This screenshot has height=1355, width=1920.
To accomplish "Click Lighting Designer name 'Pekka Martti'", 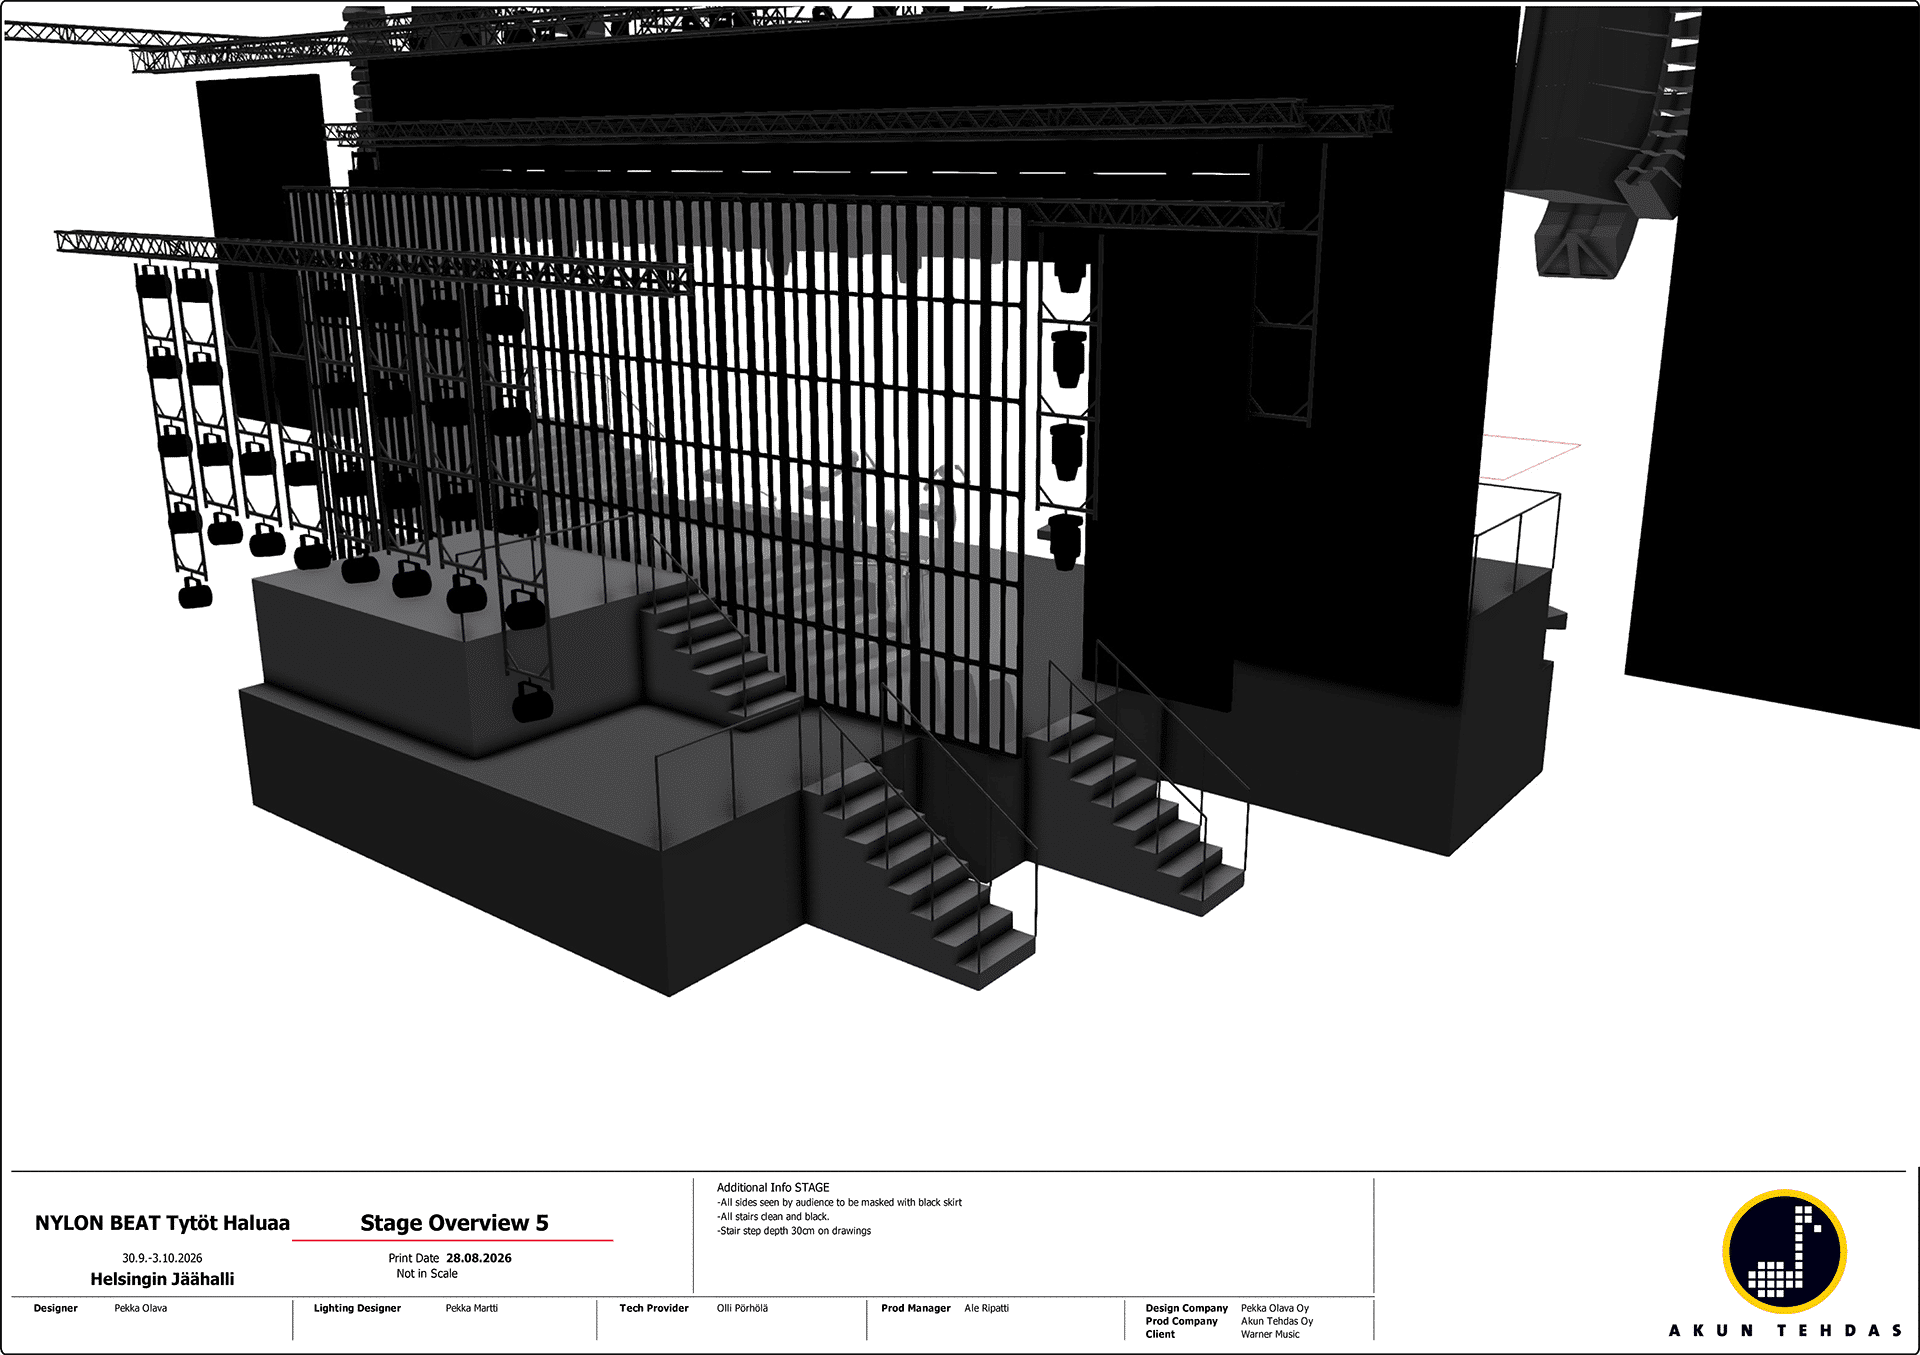I will (x=472, y=1308).
